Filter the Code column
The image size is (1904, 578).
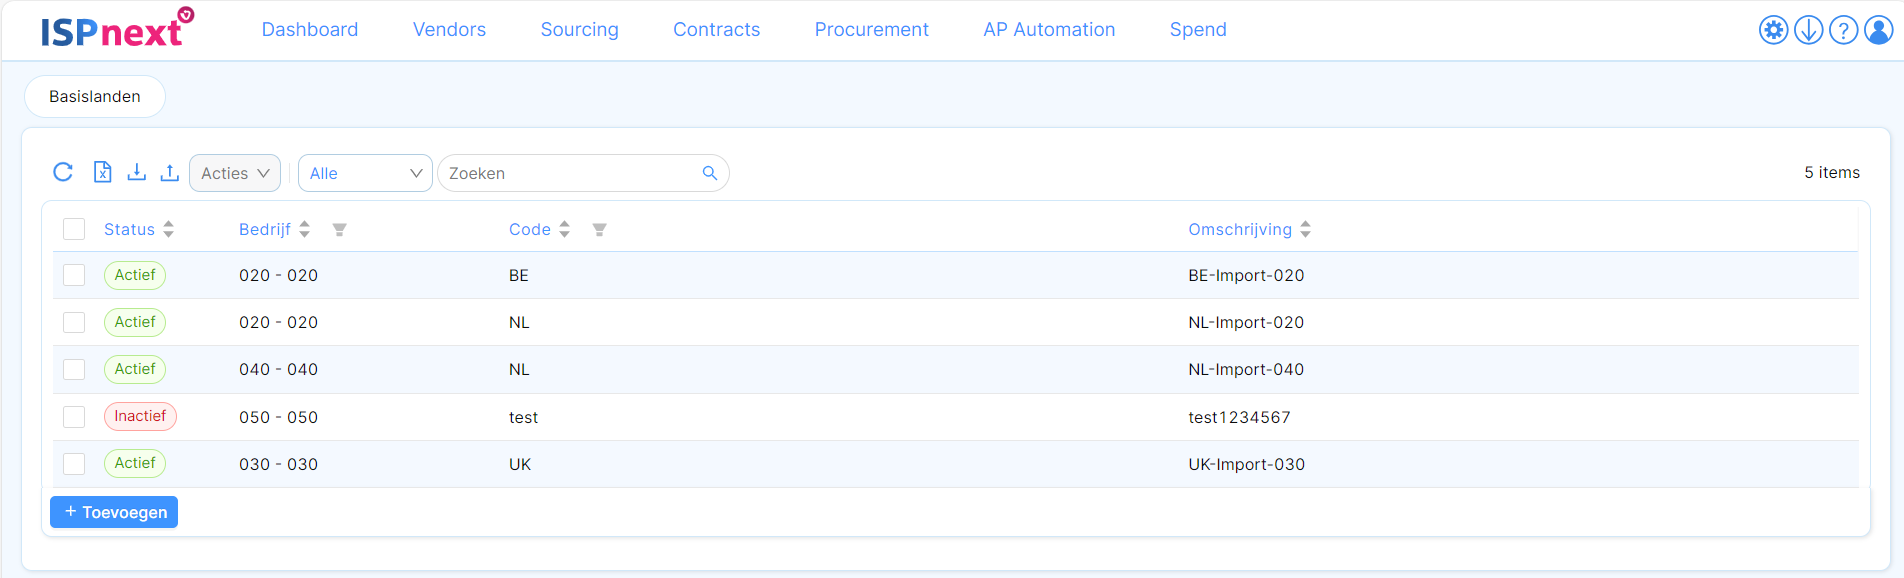pyautogui.click(x=599, y=230)
